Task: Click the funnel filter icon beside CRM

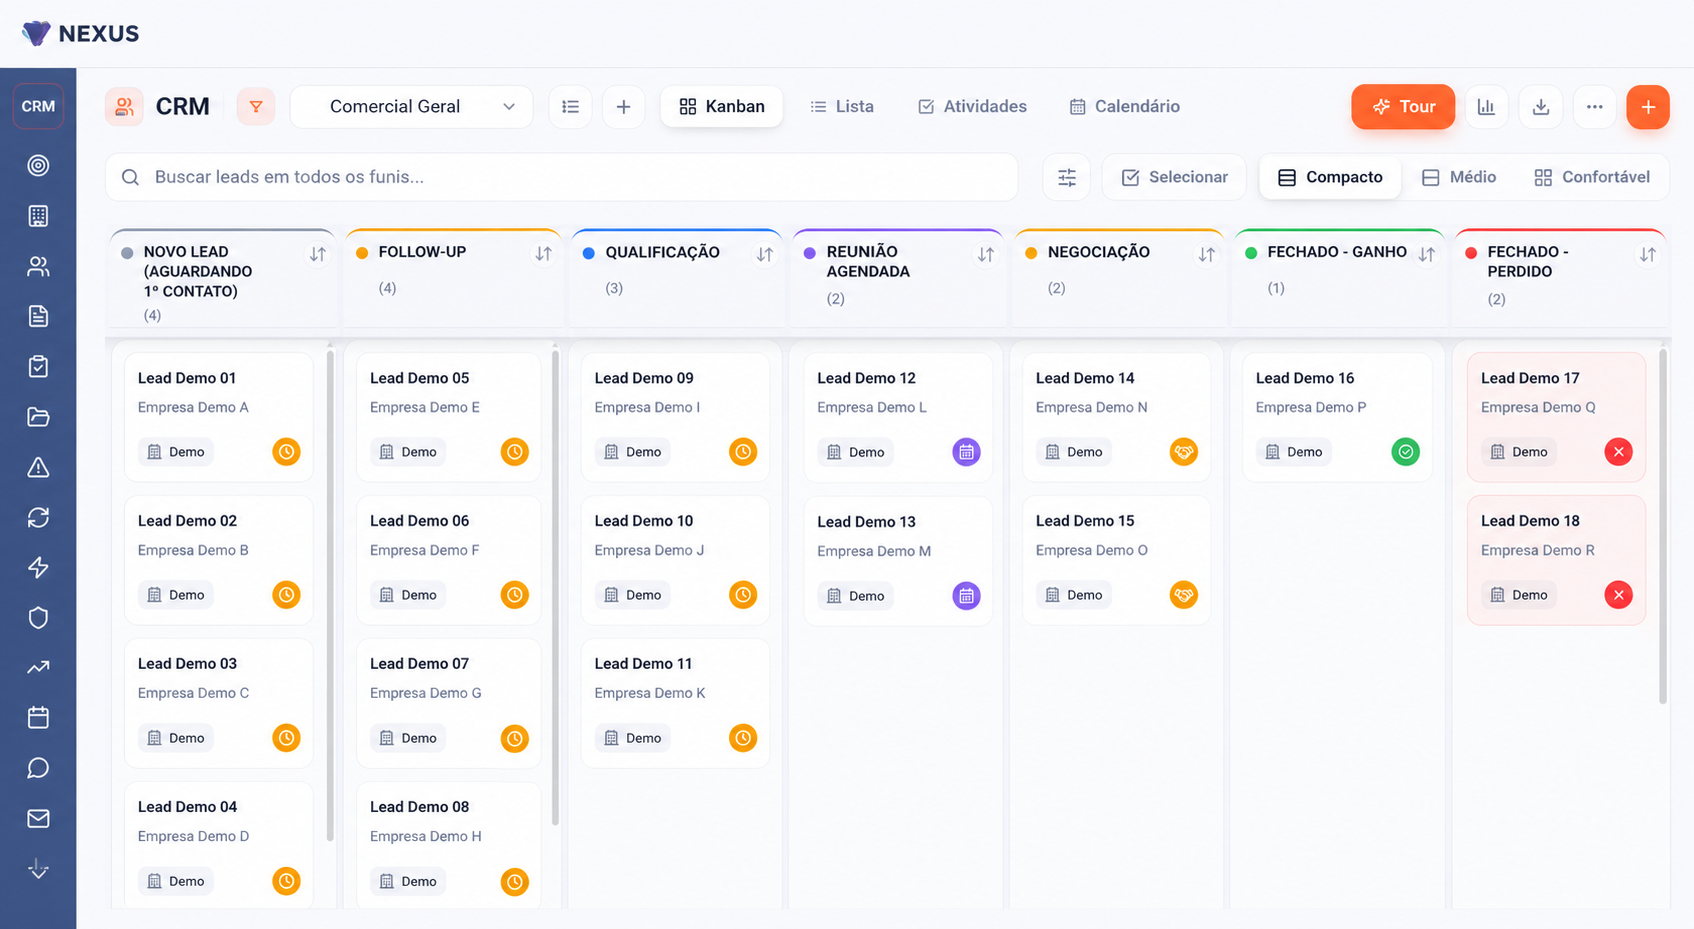Action: [256, 107]
